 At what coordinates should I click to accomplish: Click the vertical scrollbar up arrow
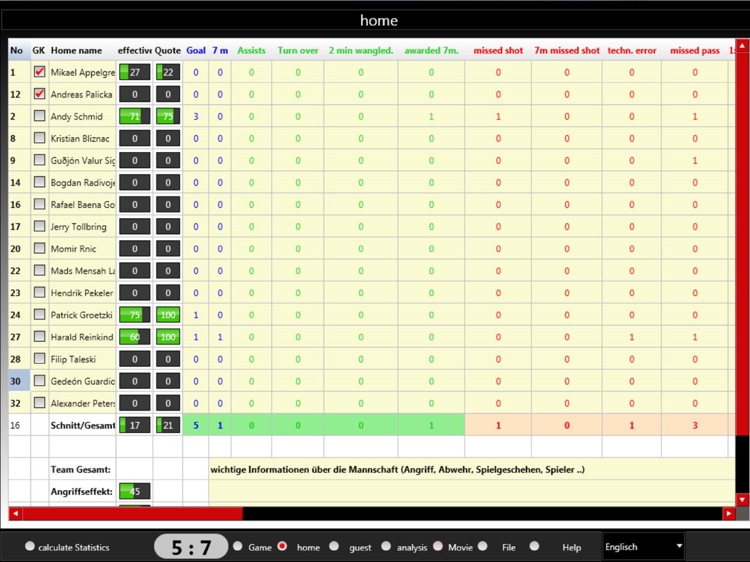point(742,46)
